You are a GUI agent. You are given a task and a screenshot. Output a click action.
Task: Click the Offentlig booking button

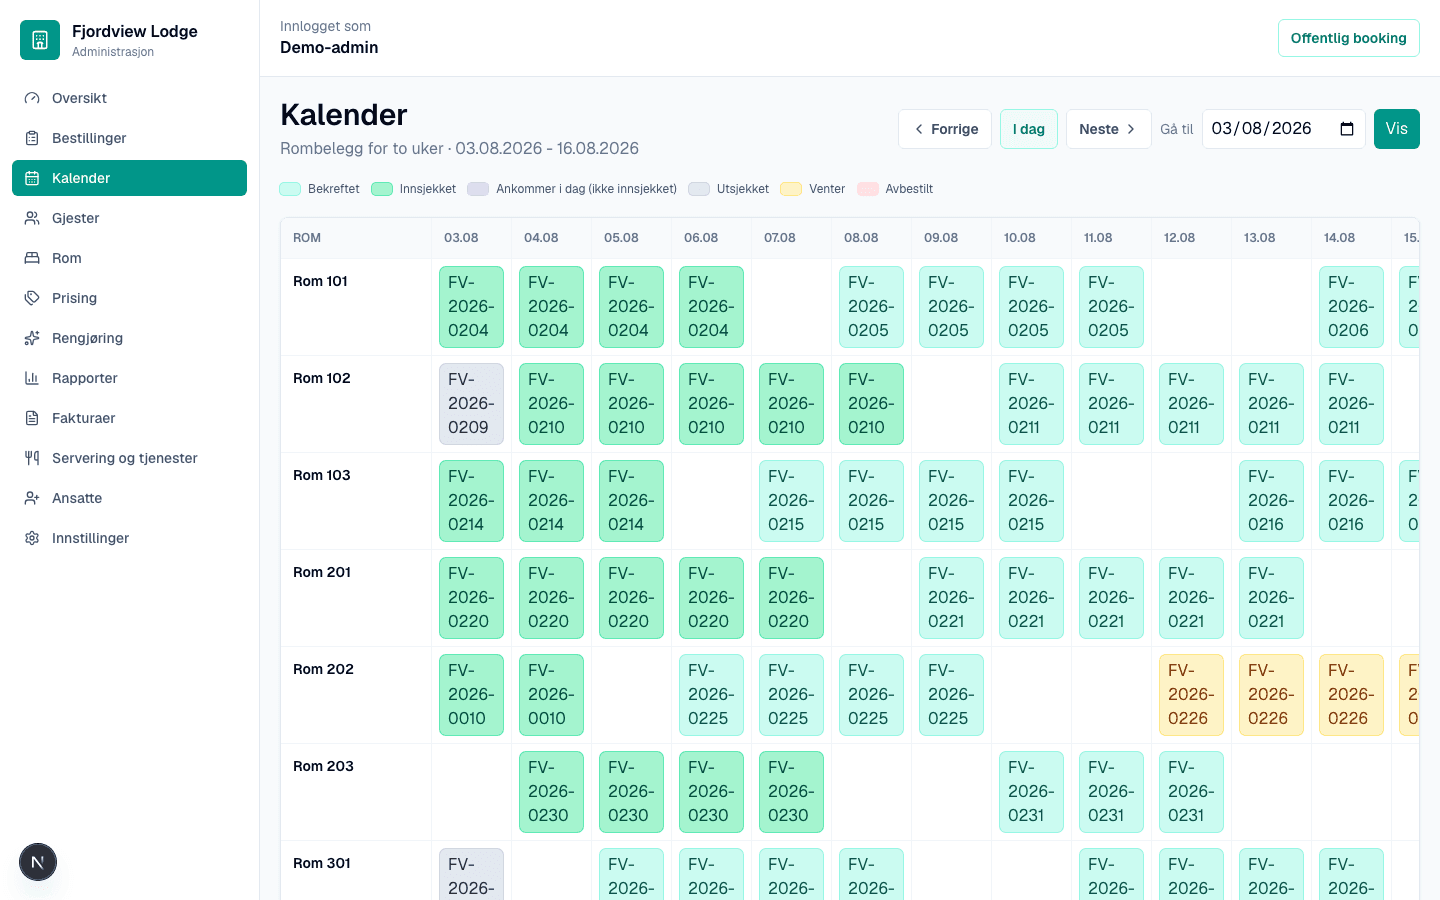coord(1348,38)
